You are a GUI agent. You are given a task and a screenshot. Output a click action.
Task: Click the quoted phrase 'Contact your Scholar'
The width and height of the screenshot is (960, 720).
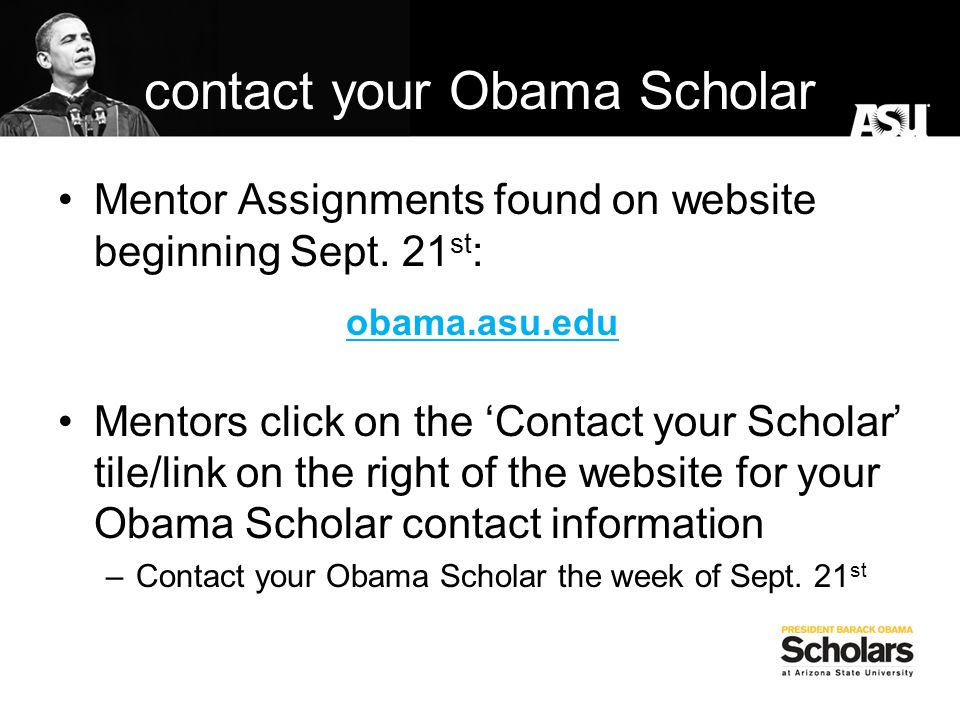(x=694, y=422)
